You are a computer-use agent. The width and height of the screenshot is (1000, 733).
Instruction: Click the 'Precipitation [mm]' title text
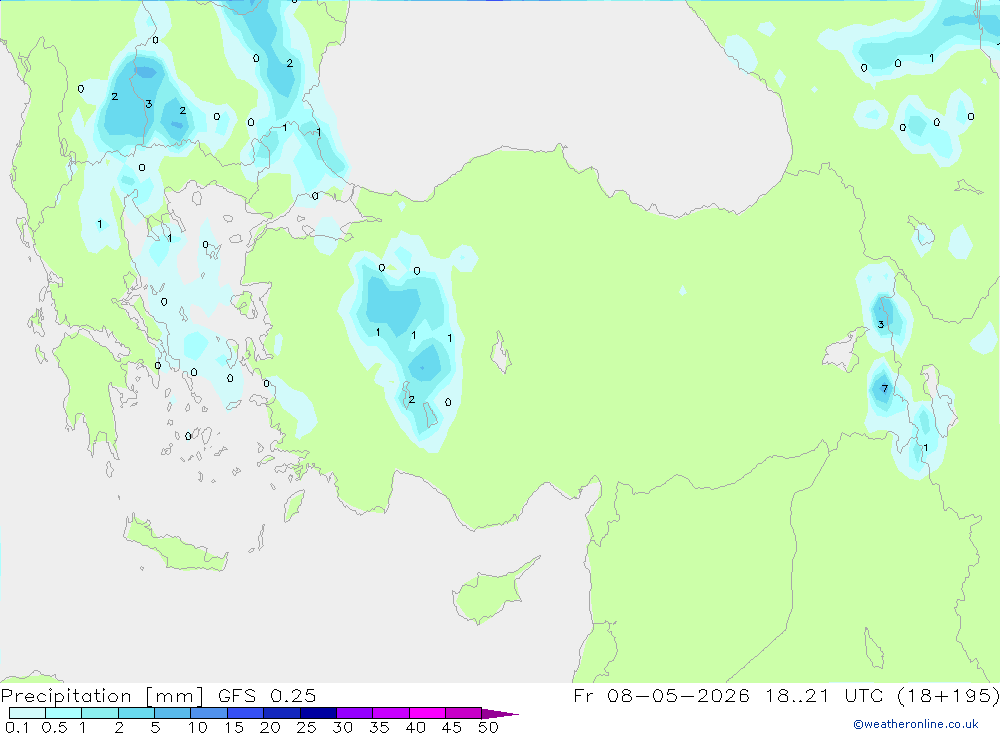102,696
